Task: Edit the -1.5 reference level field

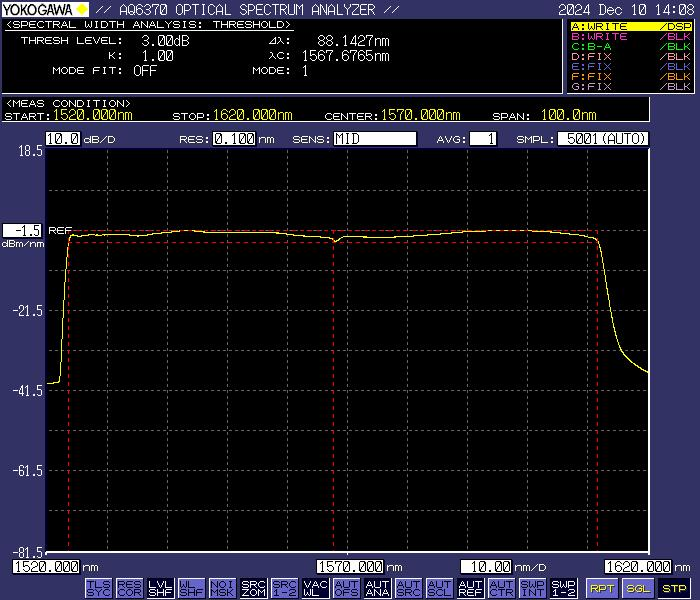Action: 22,231
